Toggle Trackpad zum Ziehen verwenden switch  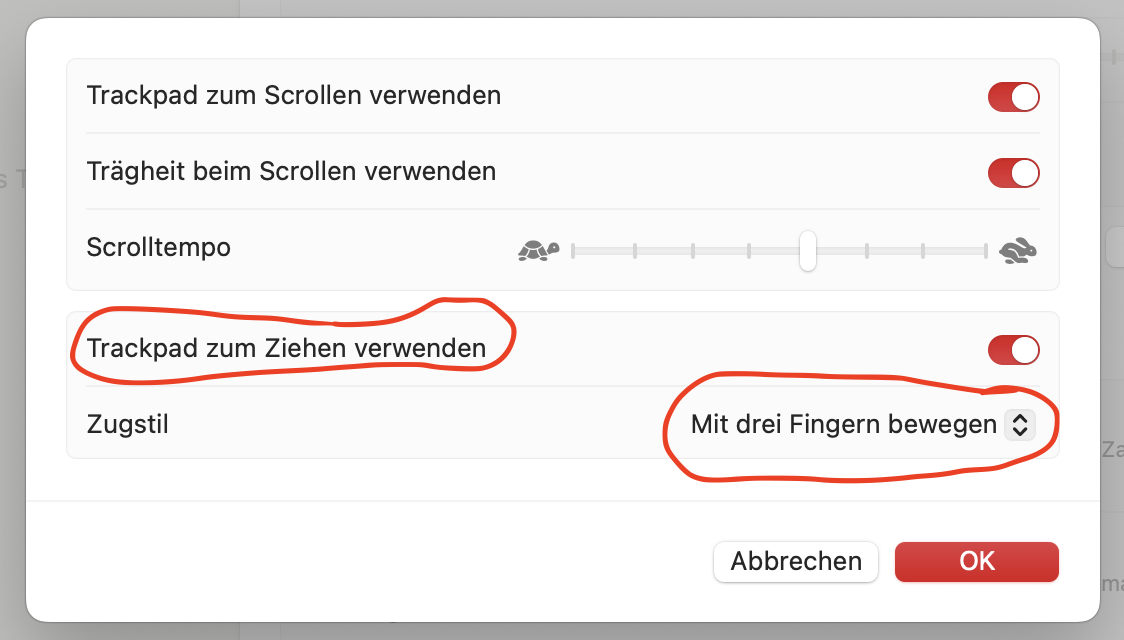coord(1013,350)
